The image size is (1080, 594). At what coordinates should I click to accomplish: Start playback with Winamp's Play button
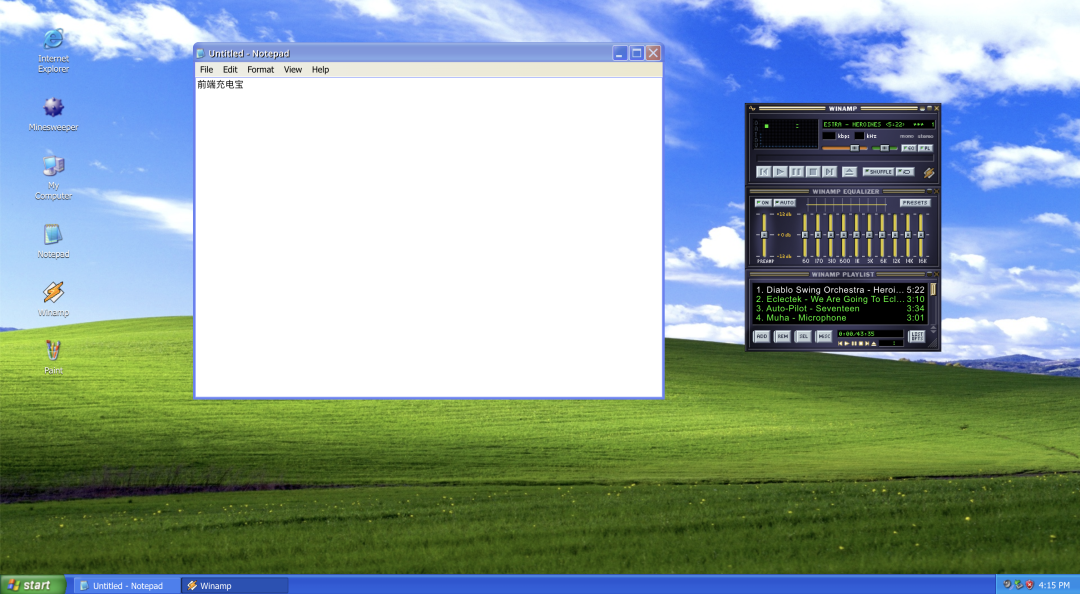tap(780, 172)
